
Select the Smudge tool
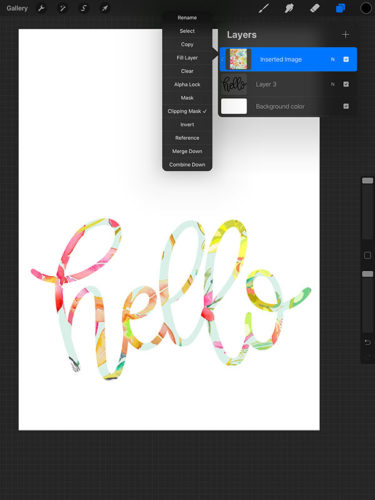(289, 8)
